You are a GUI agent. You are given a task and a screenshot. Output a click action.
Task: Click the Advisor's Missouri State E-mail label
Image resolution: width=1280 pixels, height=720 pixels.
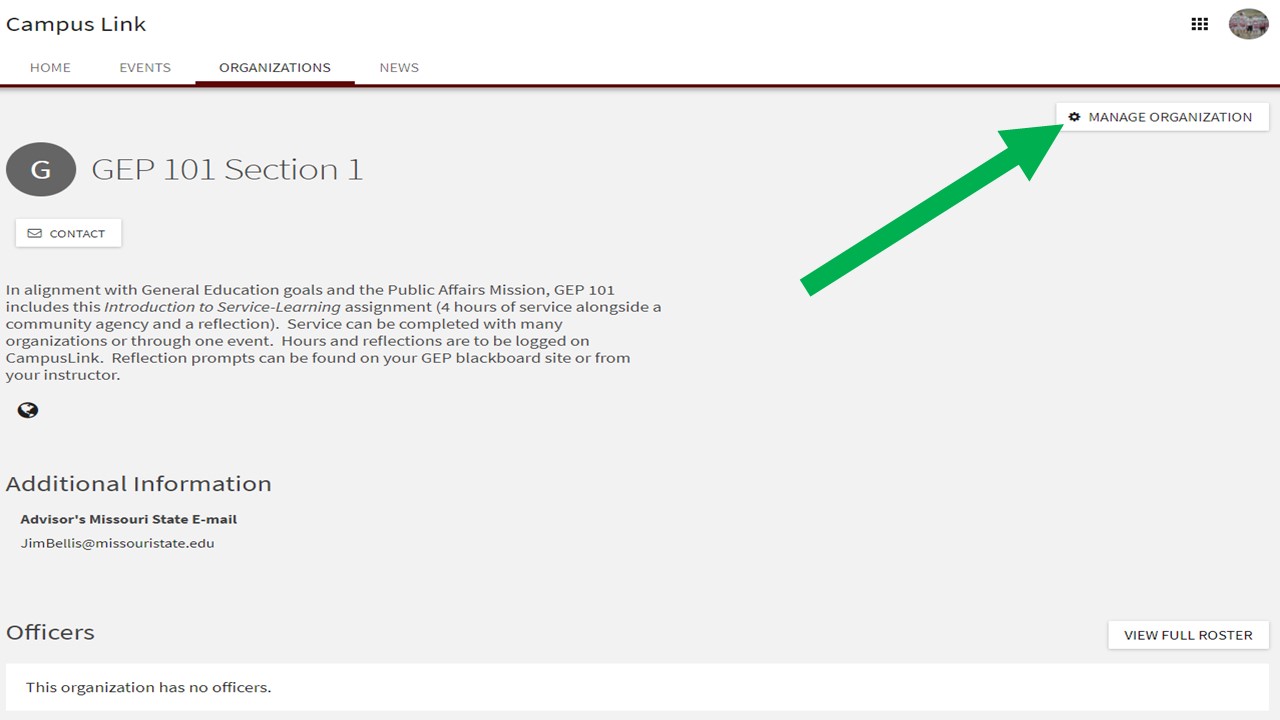tap(128, 519)
